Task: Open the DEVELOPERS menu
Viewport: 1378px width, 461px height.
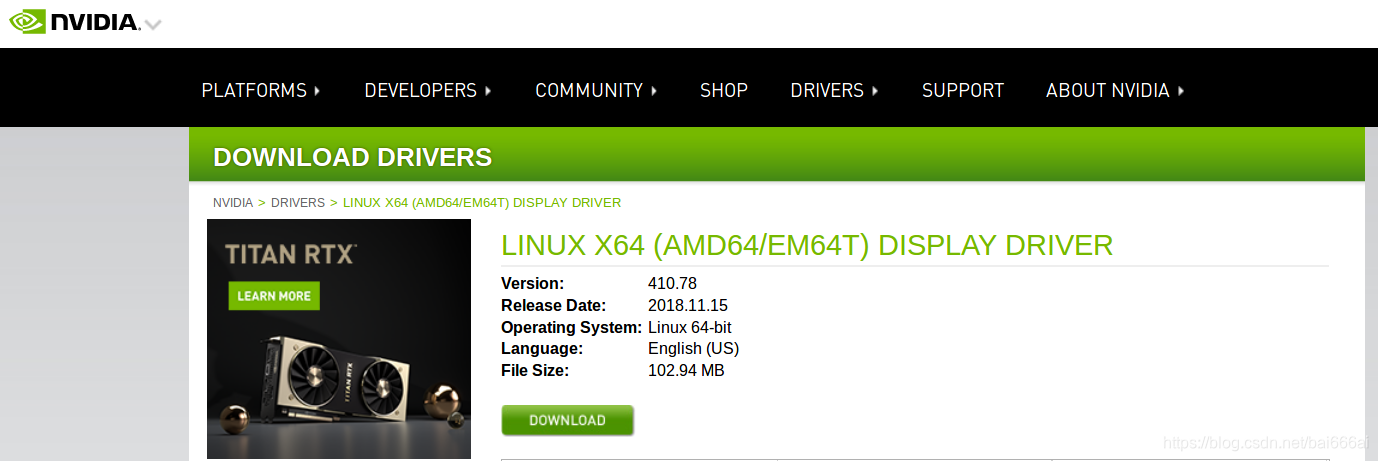Action: [421, 90]
